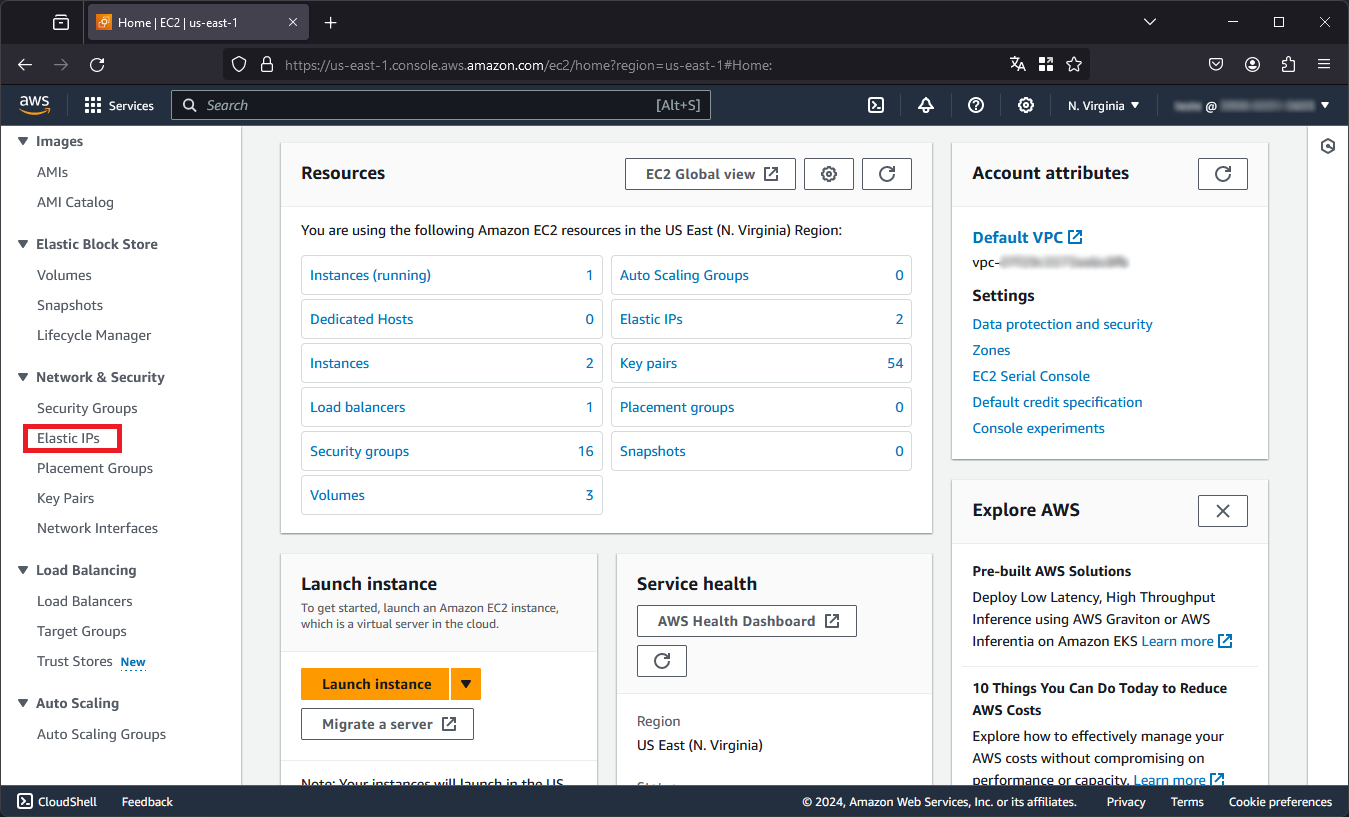Open the EC2 Serial Console link
1349x817 pixels.
tap(1031, 376)
